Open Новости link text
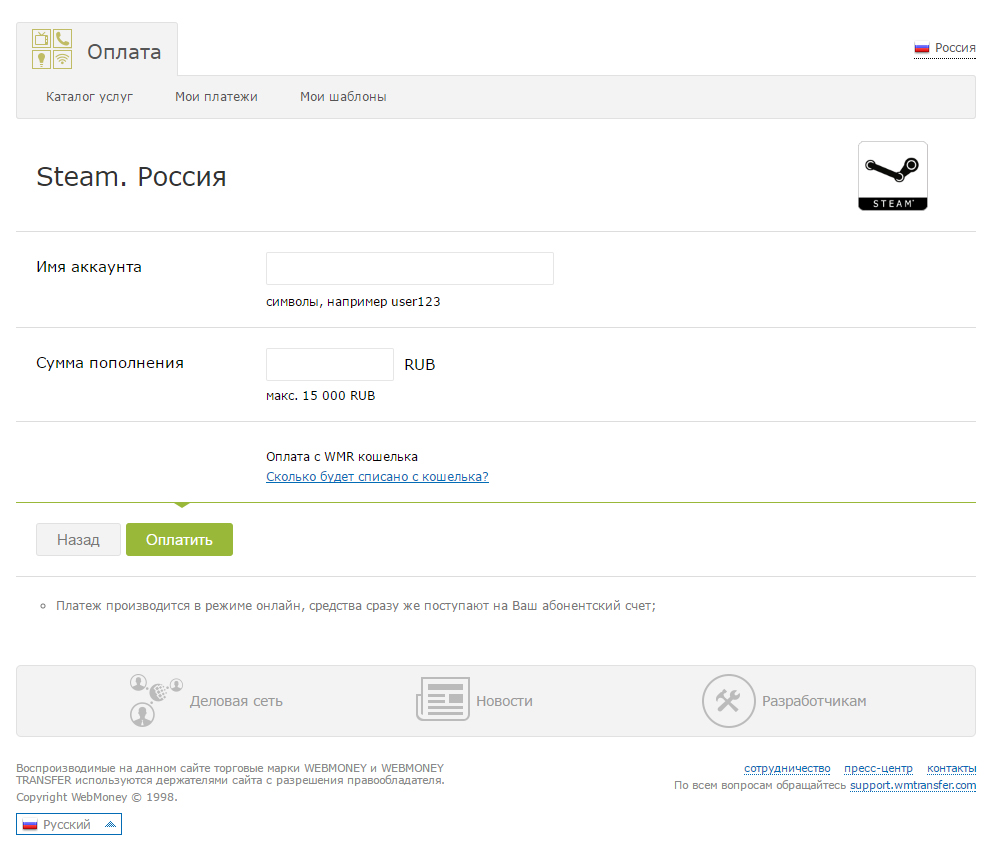 (x=504, y=701)
